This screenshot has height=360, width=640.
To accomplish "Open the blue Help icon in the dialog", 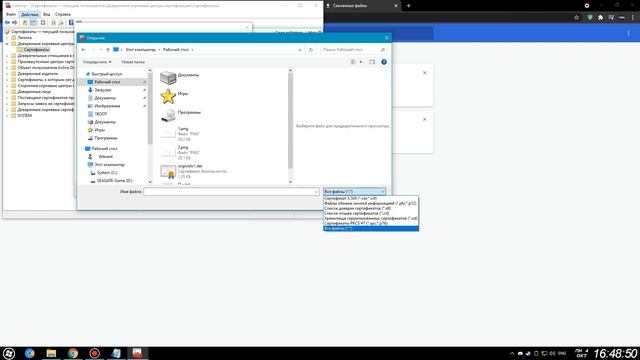I will (384, 62).
